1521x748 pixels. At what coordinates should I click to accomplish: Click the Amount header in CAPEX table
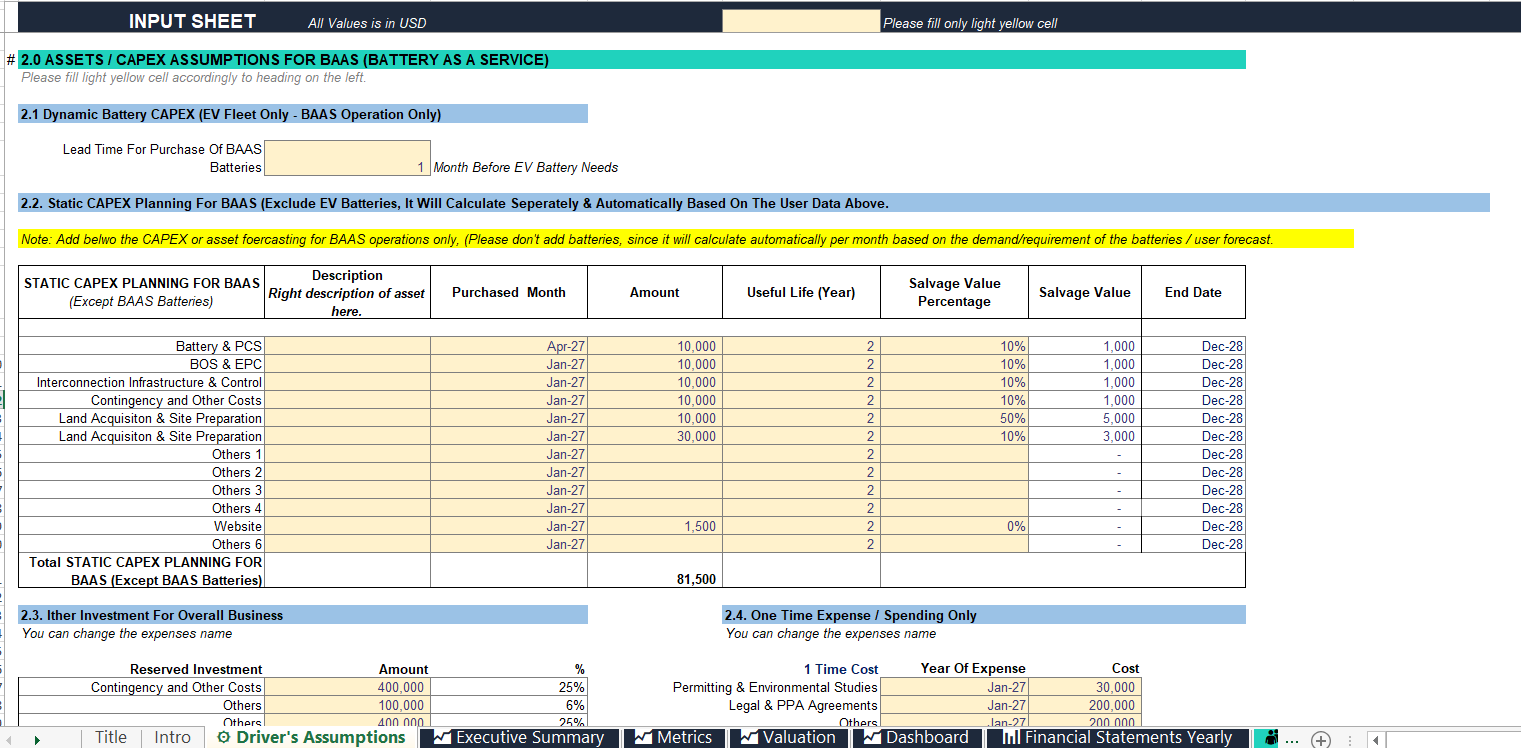pos(655,292)
